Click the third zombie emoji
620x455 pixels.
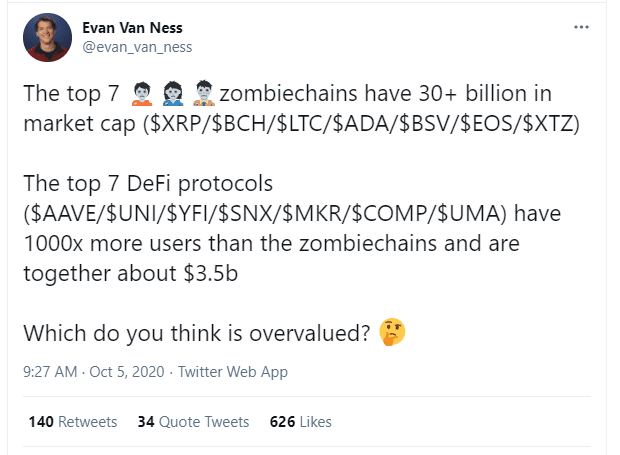pos(204,94)
